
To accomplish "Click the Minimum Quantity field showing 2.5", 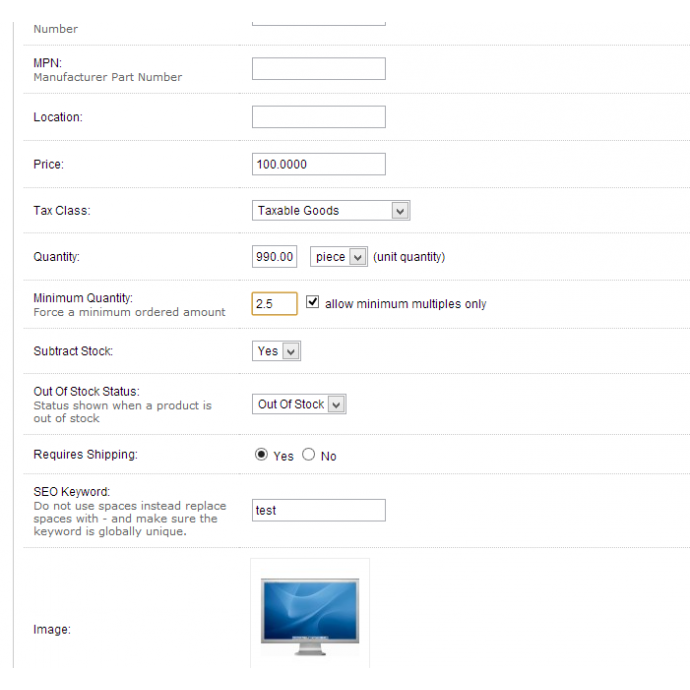I will coord(275,304).
